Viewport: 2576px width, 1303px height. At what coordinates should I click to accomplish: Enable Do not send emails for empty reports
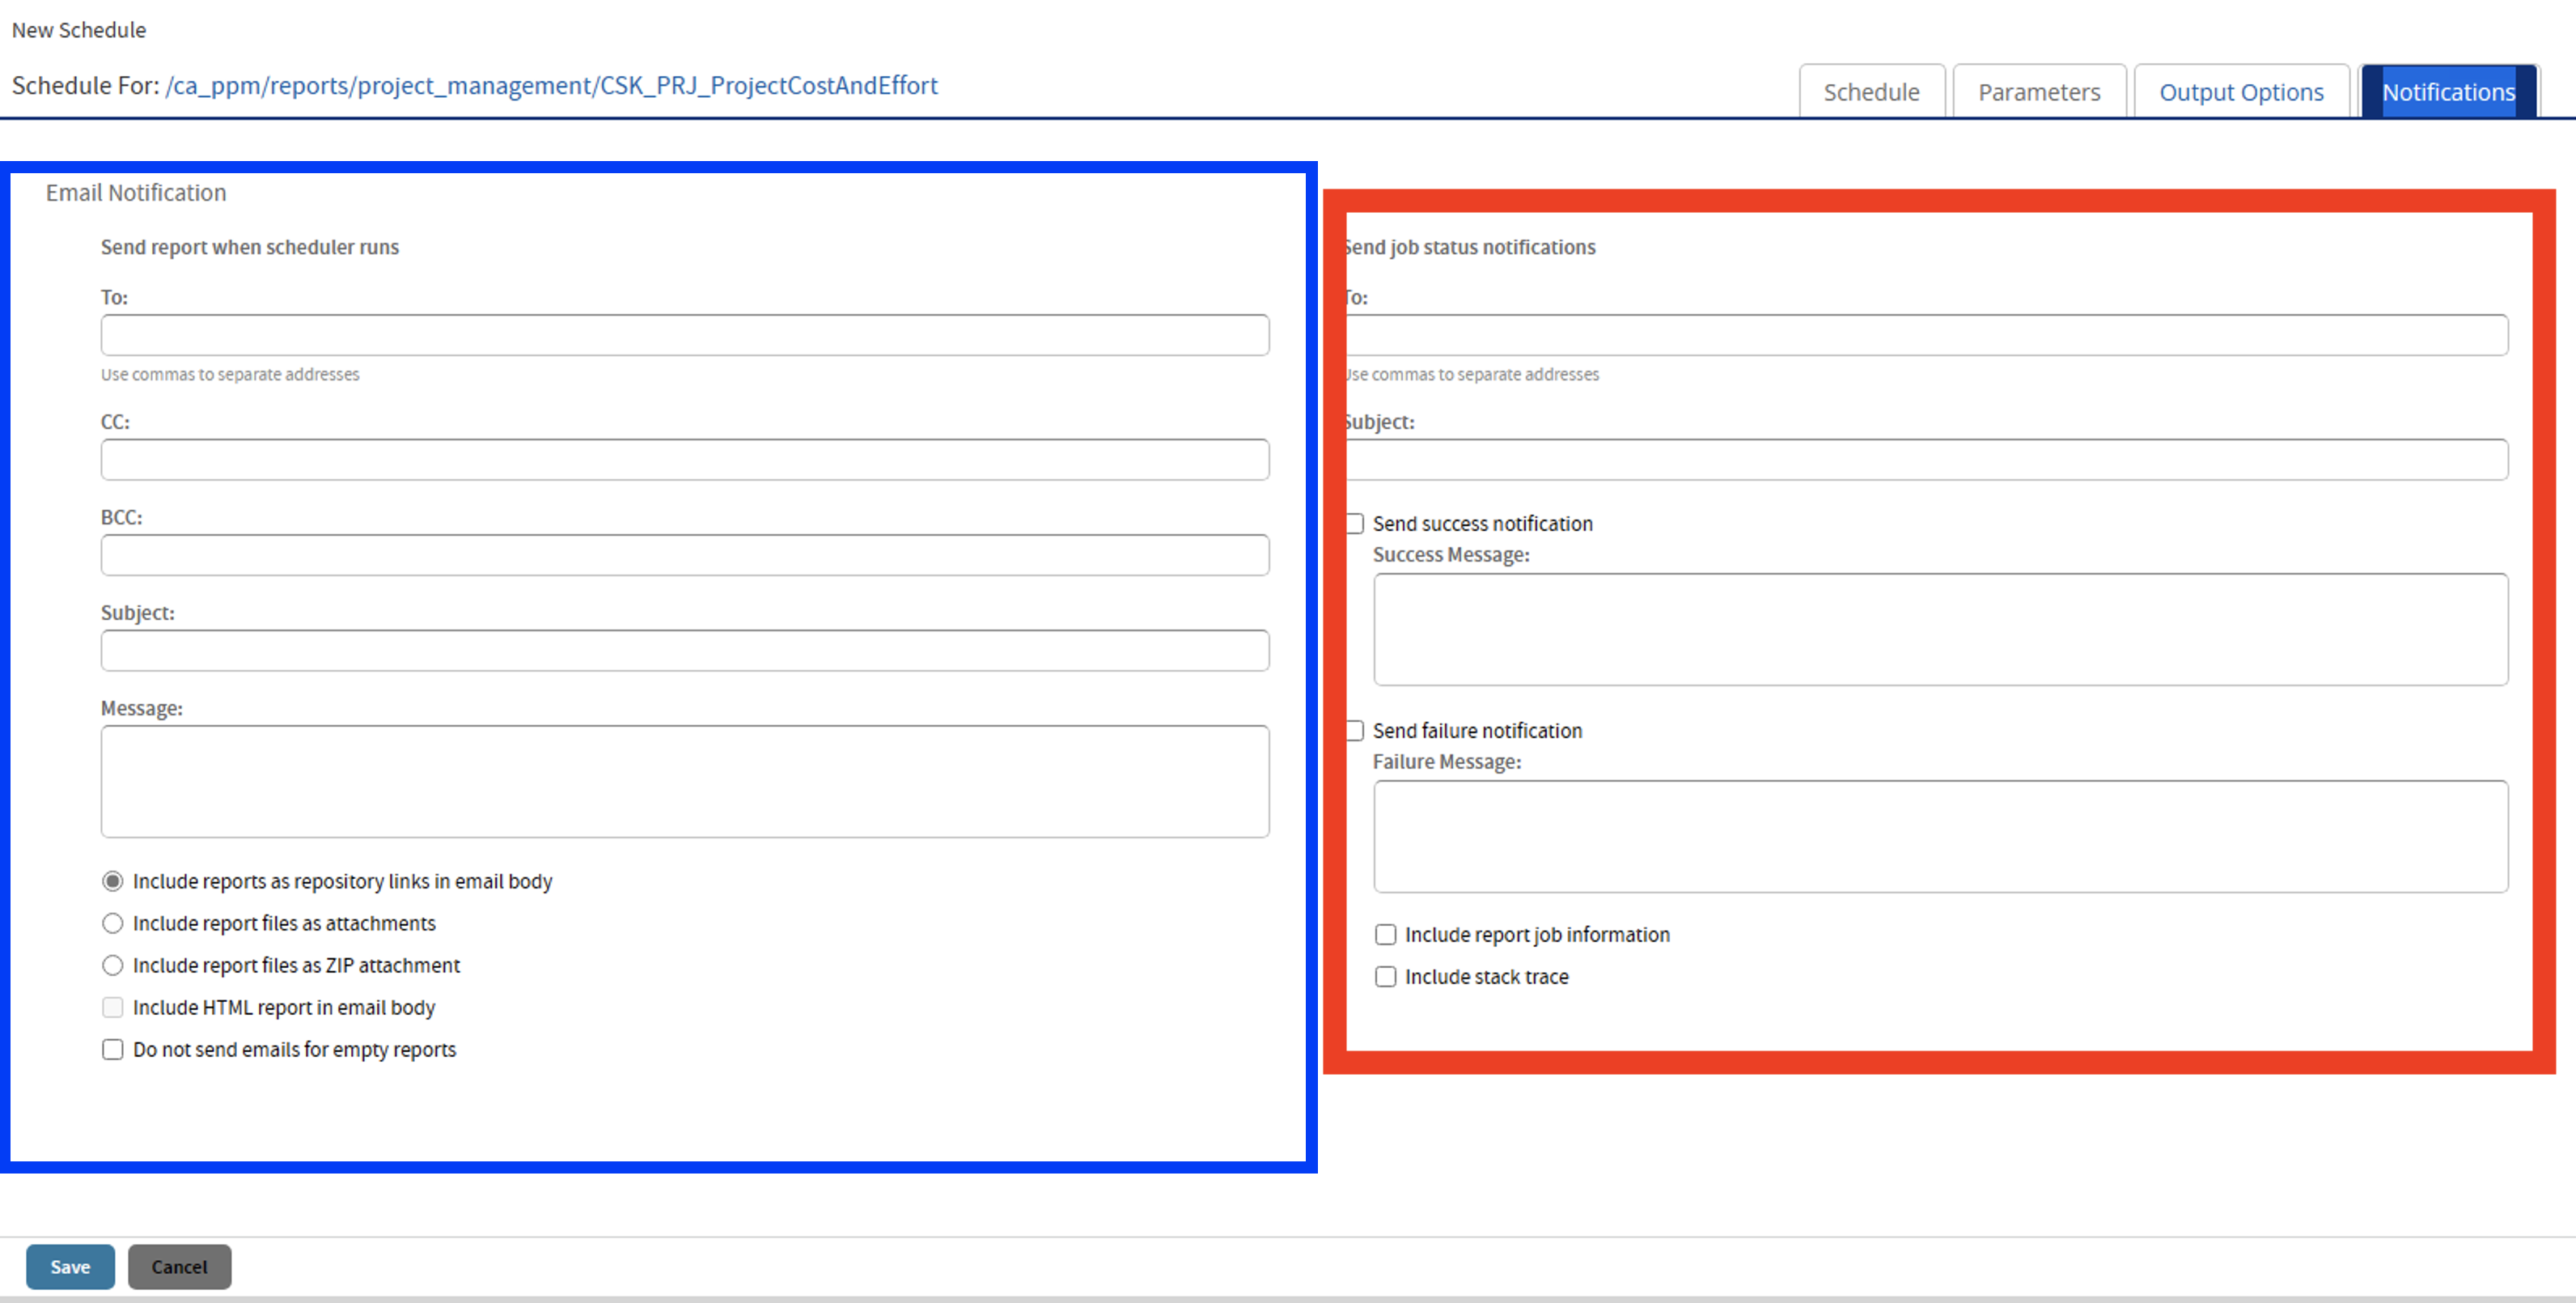click(x=113, y=1049)
